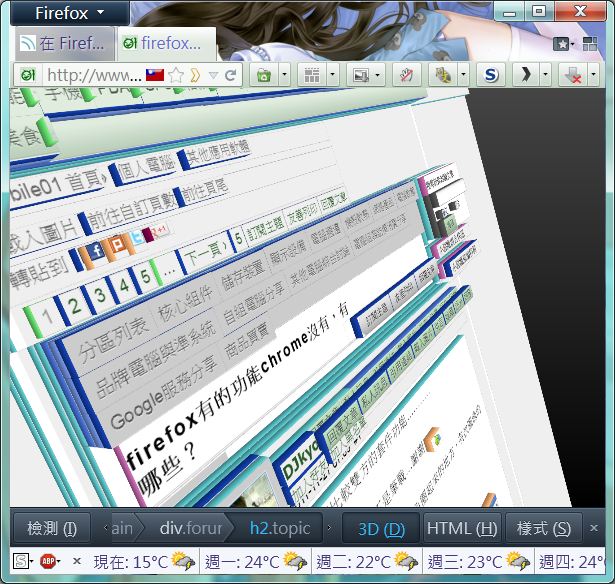Open the tab groups panorama view
This screenshot has width=615, height=584.
[x=590, y=44]
